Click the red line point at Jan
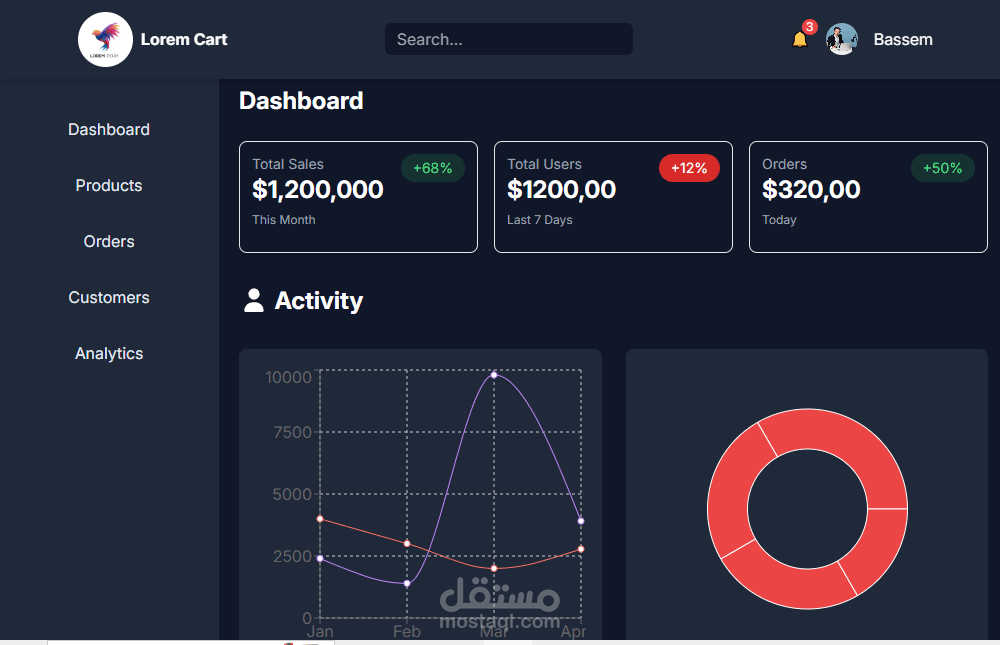This screenshot has width=1000, height=645. coord(320,519)
